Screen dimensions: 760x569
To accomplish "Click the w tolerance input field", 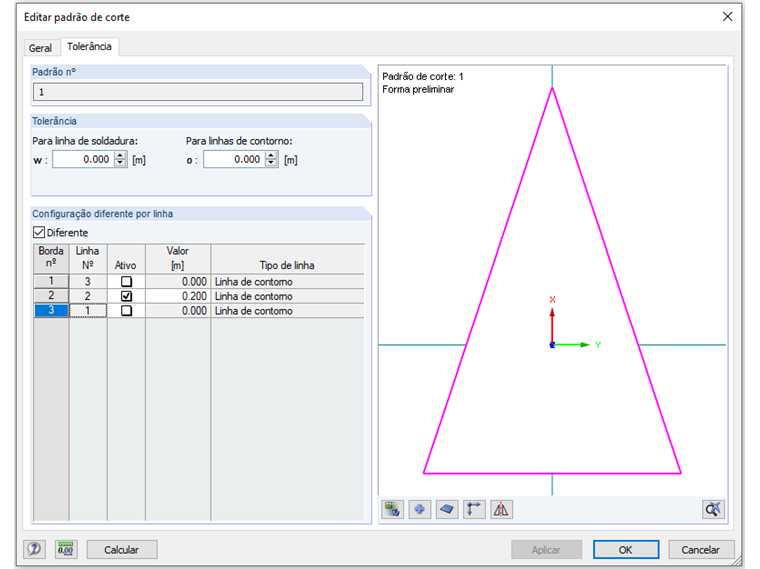I will coord(83,159).
